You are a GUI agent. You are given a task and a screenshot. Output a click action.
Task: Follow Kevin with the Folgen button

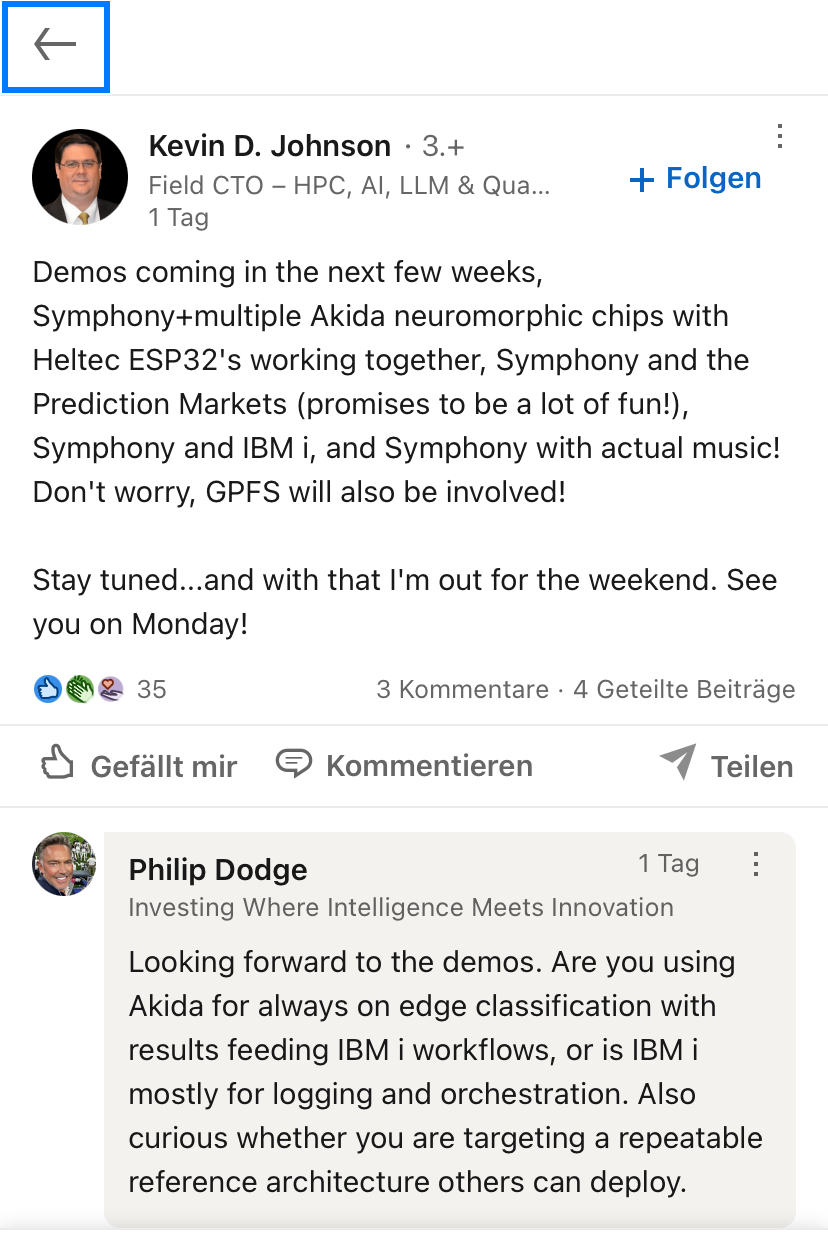tap(696, 179)
